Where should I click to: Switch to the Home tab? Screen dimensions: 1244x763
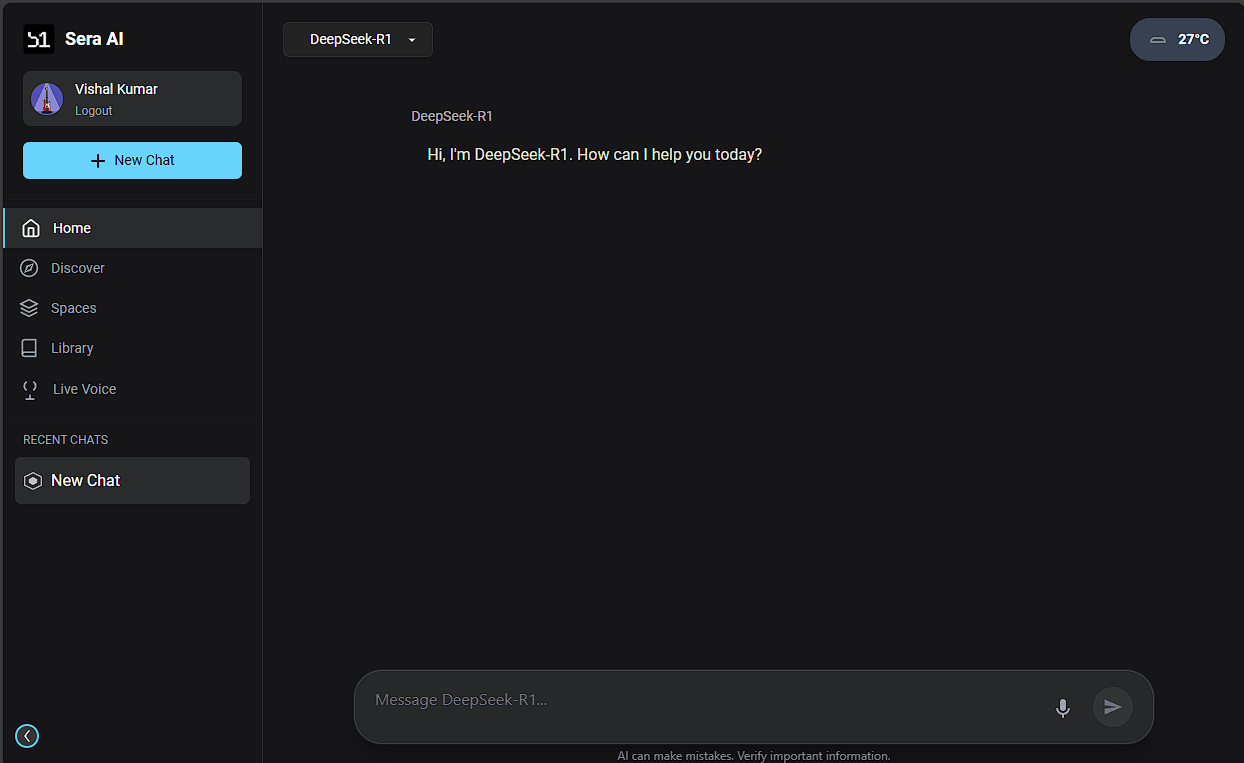(71, 228)
